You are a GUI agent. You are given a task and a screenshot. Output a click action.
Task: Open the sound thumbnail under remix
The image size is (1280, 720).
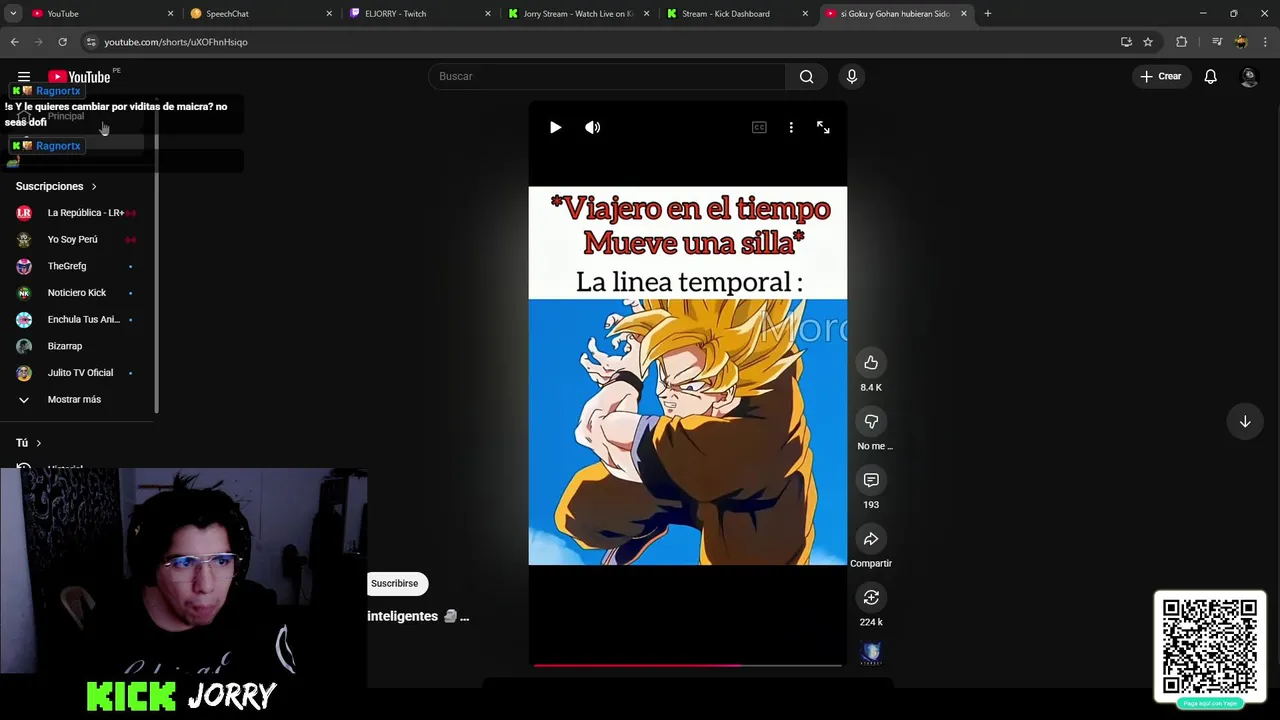[871, 653]
